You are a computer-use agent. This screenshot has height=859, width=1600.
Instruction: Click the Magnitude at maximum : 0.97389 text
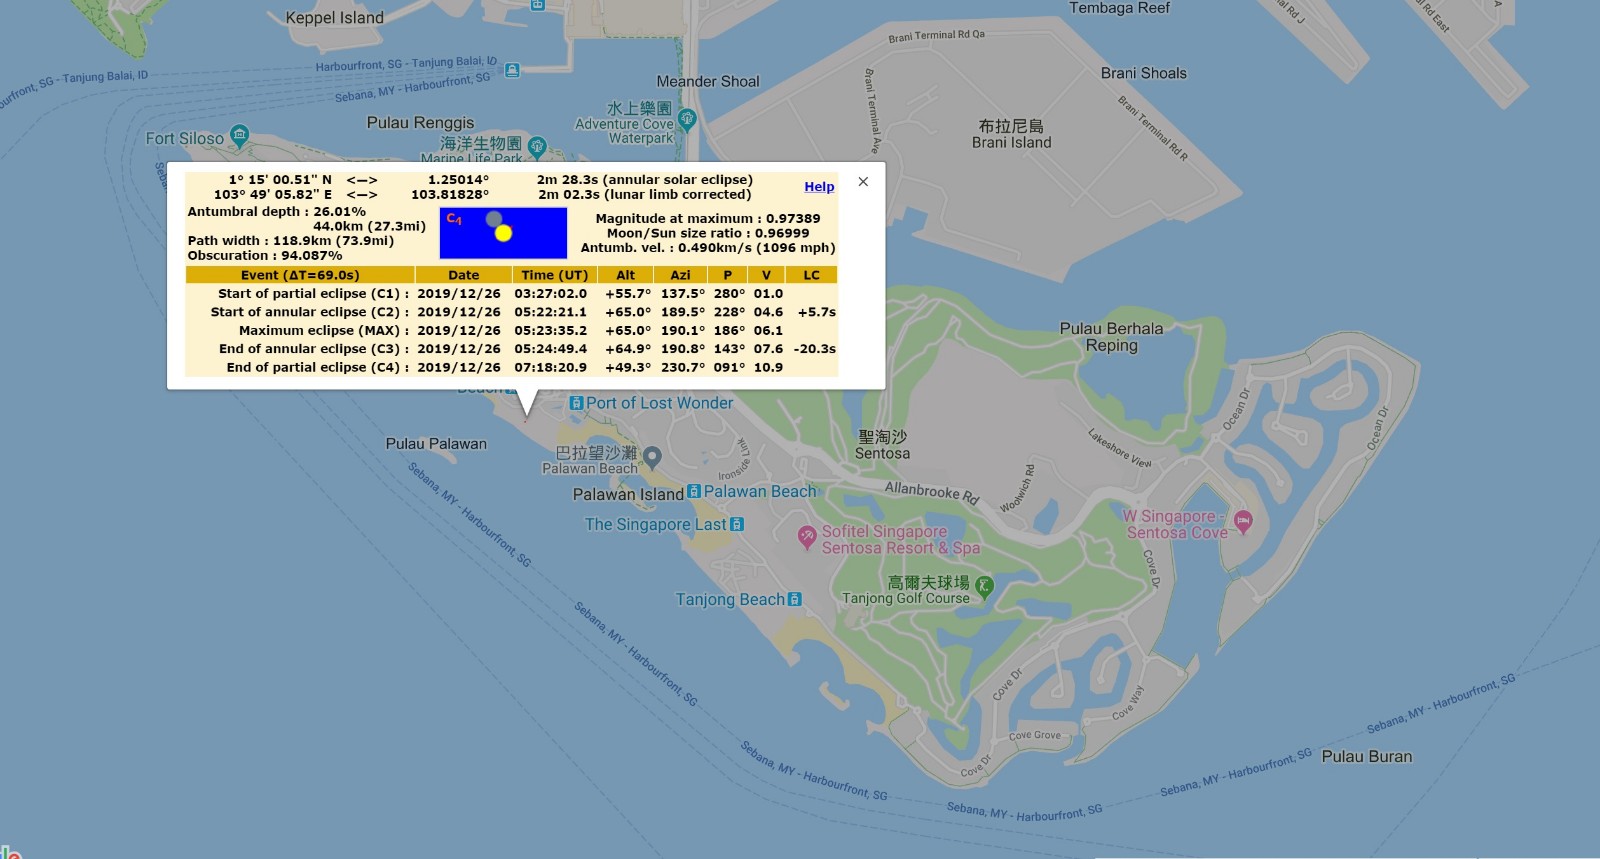708,219
